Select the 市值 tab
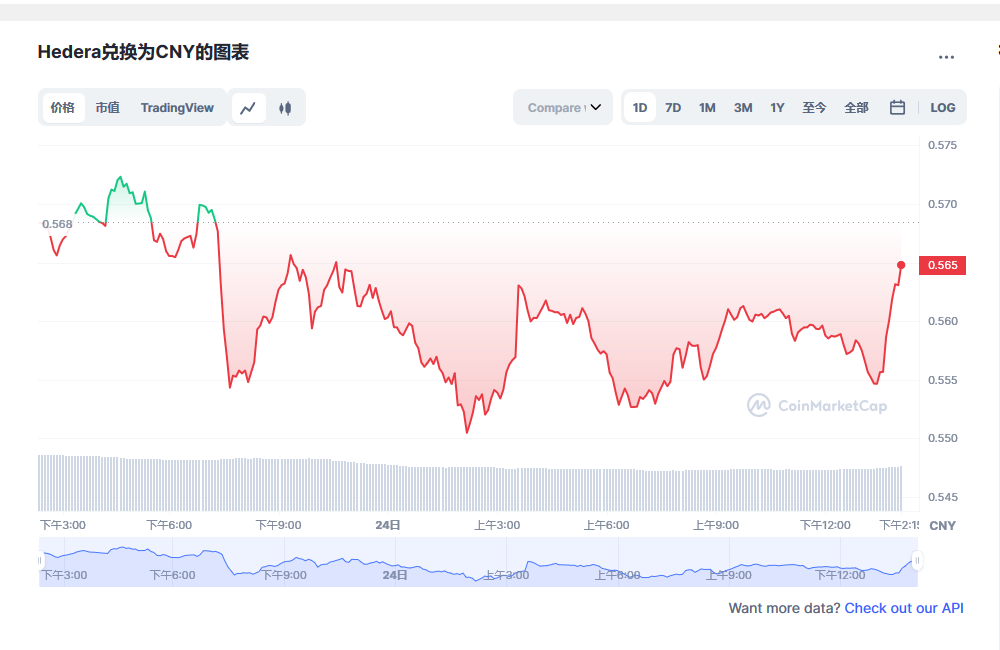The height and width of the screenshot is (650, 1000). [x=107, y=107]
